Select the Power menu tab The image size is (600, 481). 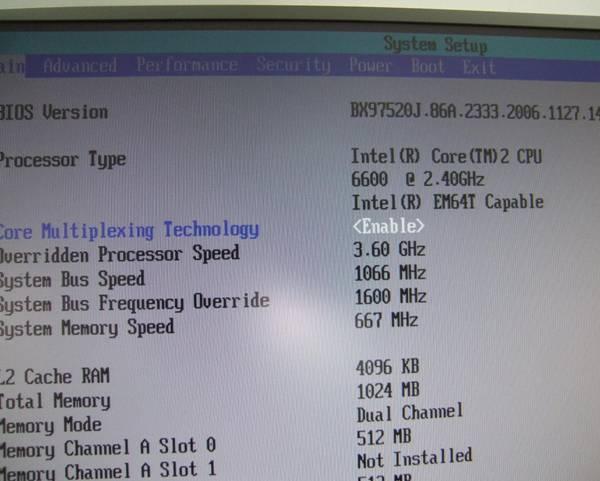(x=370, y=67)
